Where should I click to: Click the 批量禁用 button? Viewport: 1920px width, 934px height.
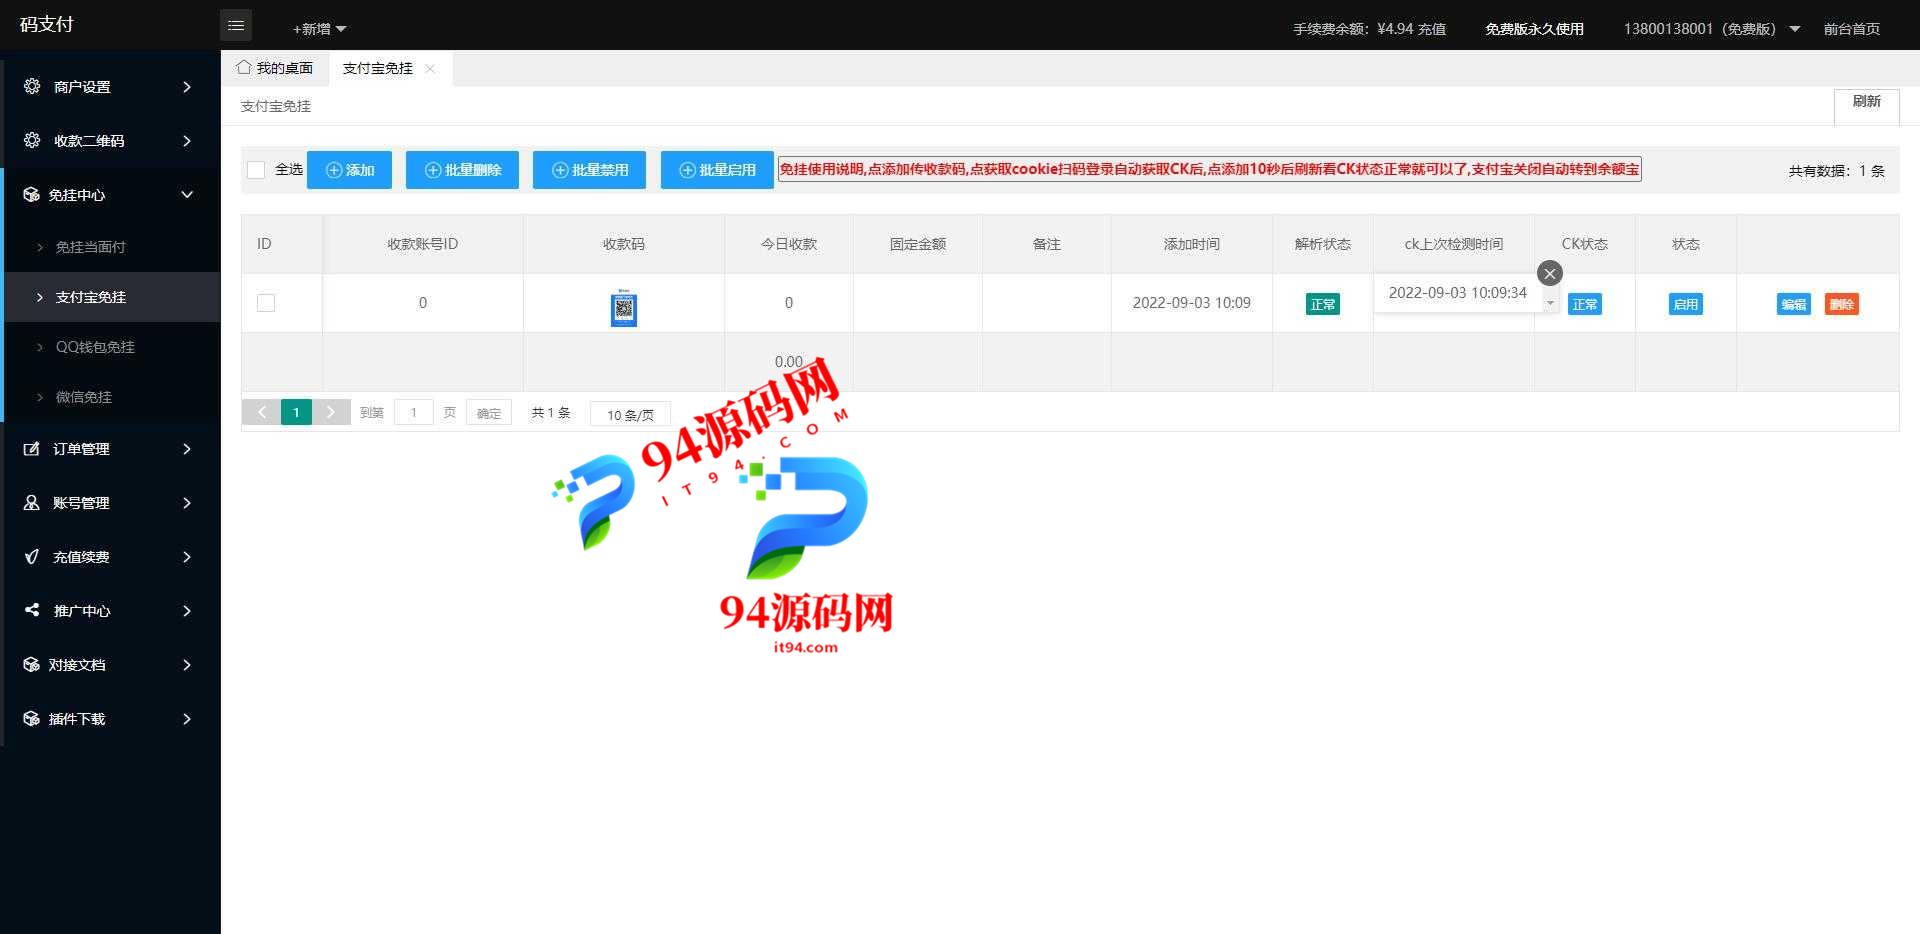point(589,170)
